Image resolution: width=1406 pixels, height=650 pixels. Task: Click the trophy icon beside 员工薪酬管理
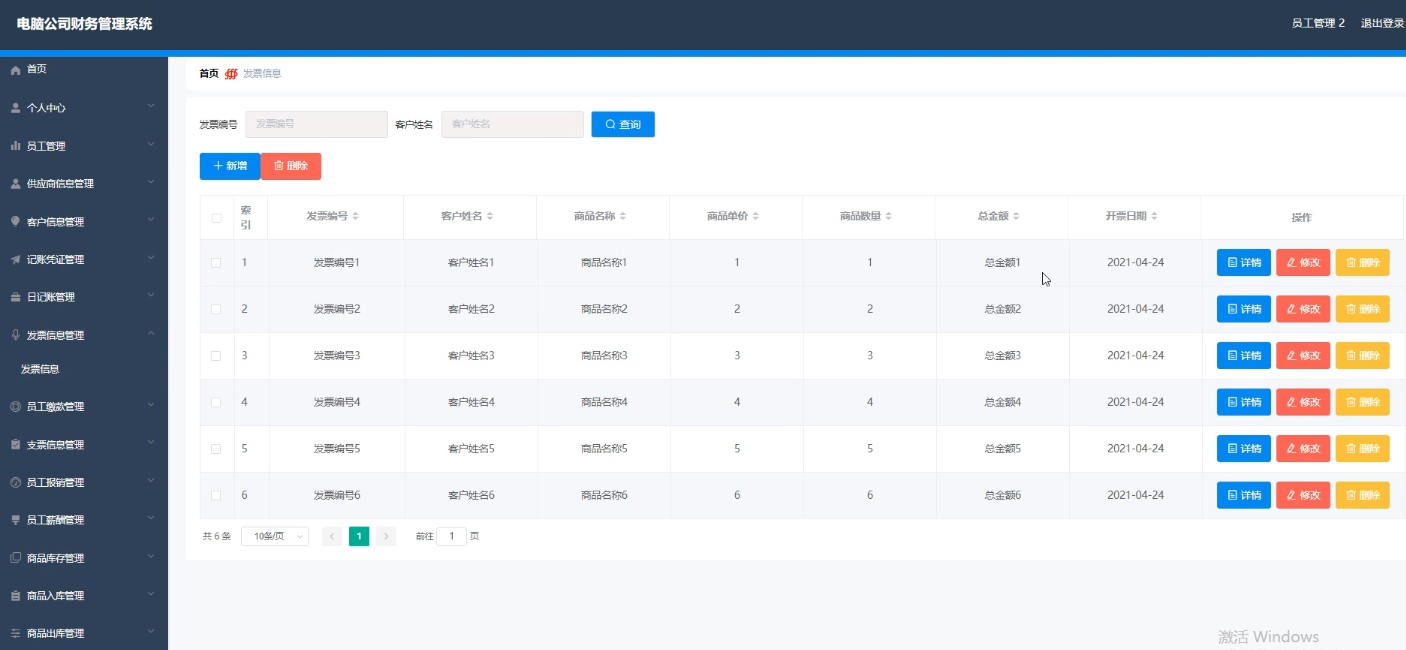(x=15, y=520)
